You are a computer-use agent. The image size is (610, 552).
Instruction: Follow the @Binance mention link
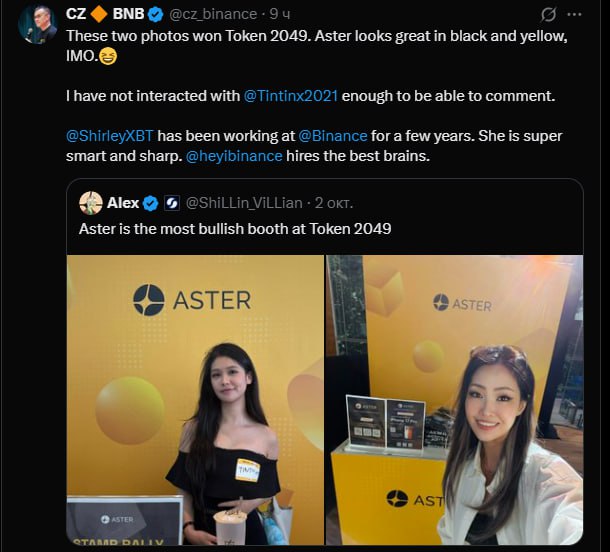tap(333, 136)
